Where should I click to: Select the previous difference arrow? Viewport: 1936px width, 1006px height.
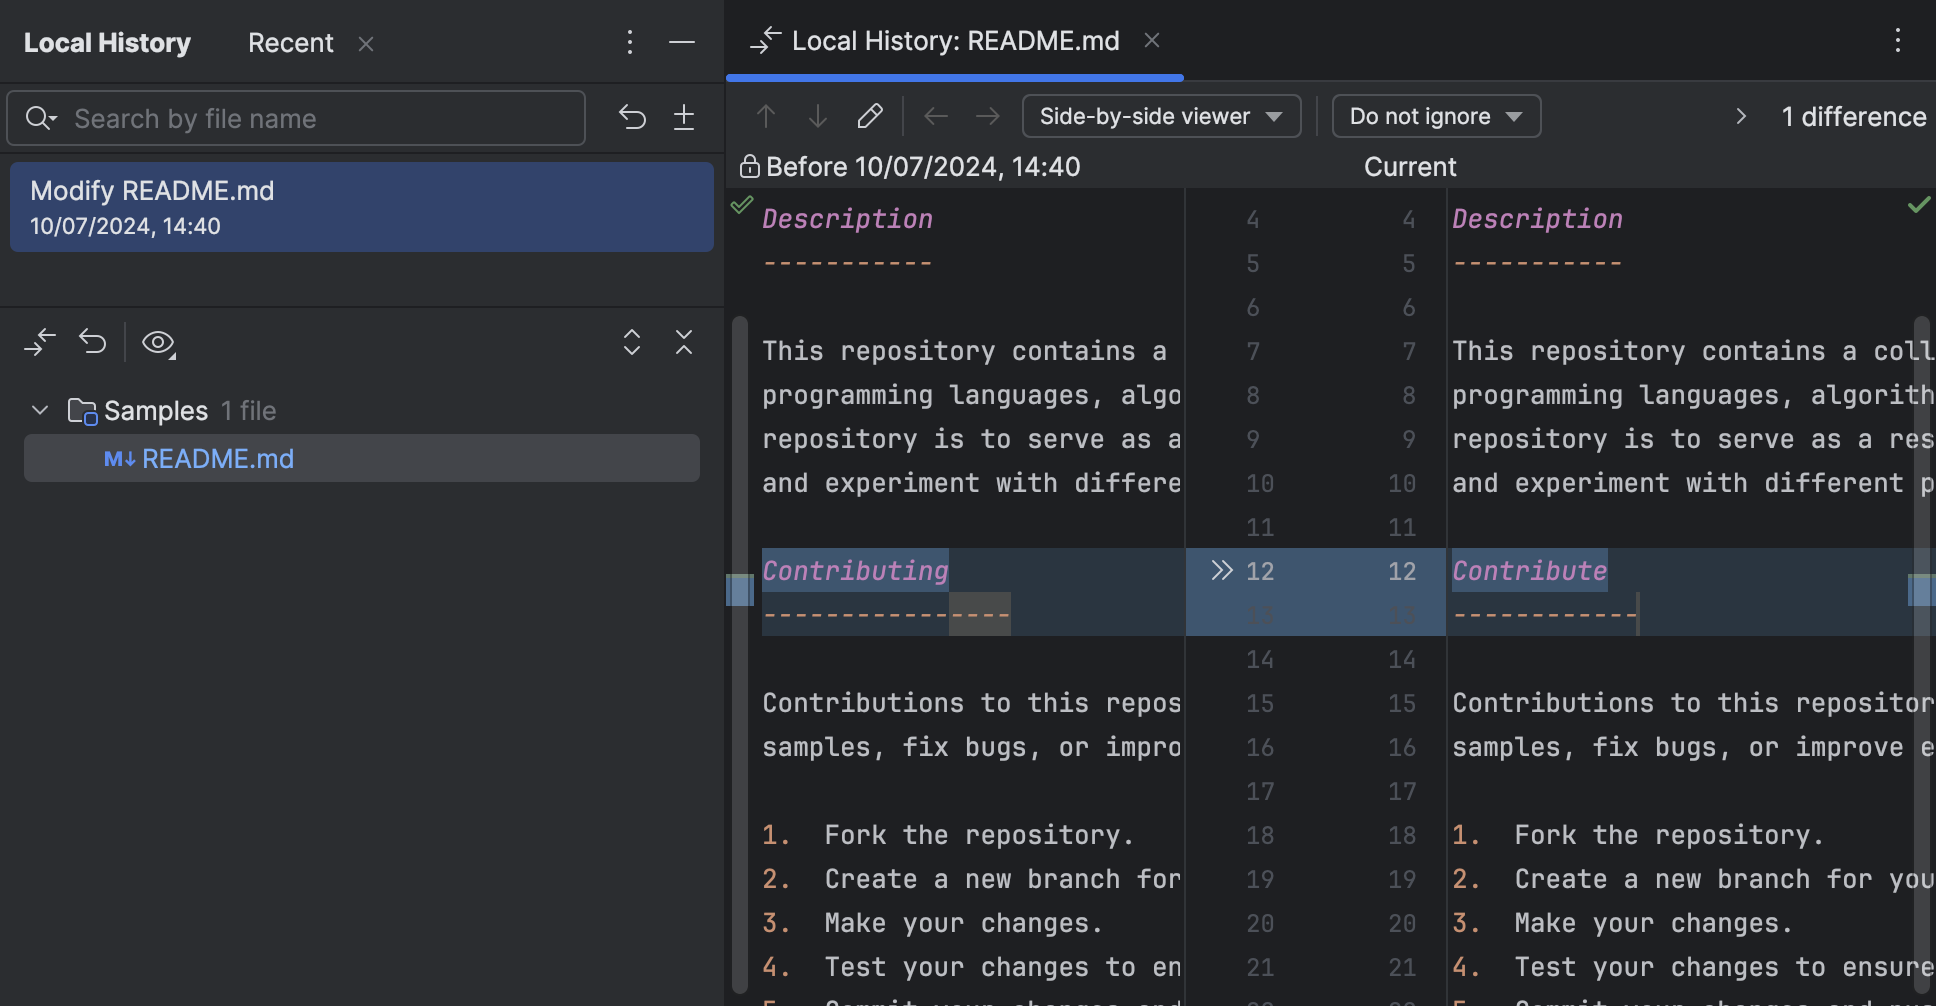point(766,116)
